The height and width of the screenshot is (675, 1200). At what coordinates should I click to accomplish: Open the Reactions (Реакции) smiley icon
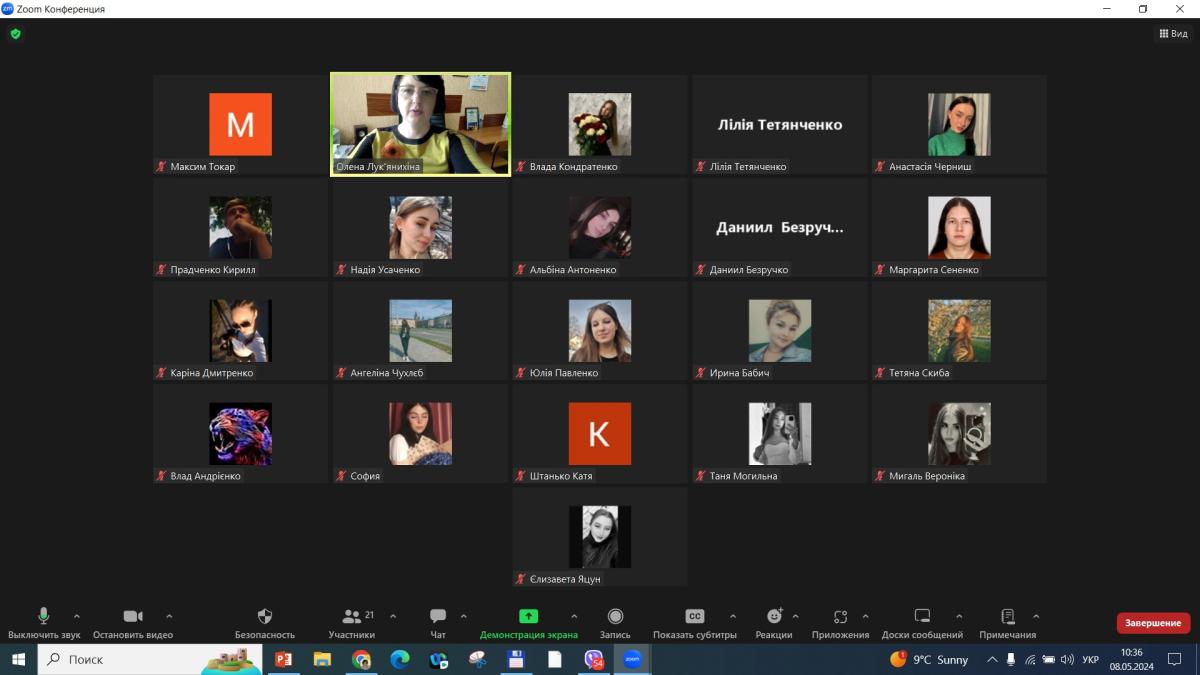774,617
